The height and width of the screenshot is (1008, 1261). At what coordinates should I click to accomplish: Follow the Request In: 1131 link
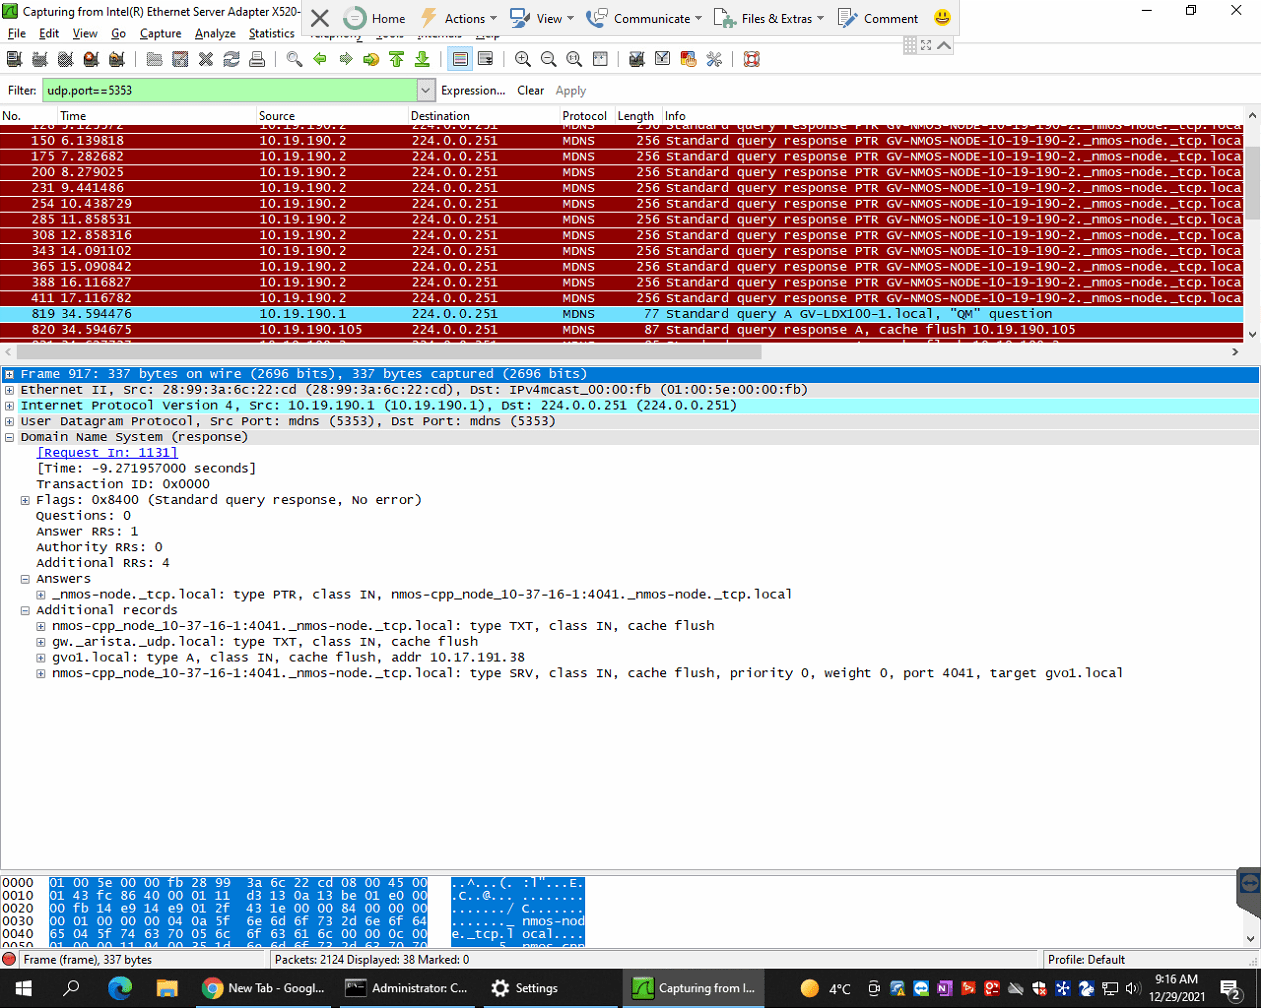click(x=107, y=453)
